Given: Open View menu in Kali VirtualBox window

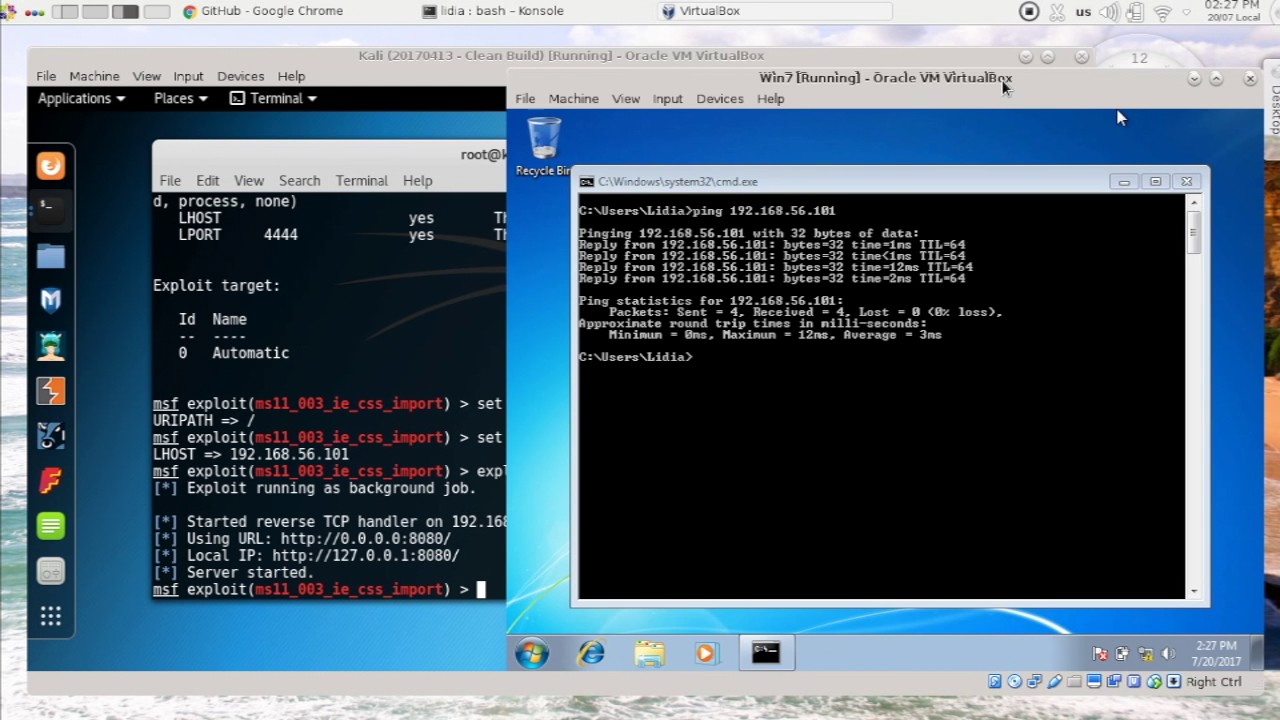Looking at the screenshot, I should [x=146, y=76].
